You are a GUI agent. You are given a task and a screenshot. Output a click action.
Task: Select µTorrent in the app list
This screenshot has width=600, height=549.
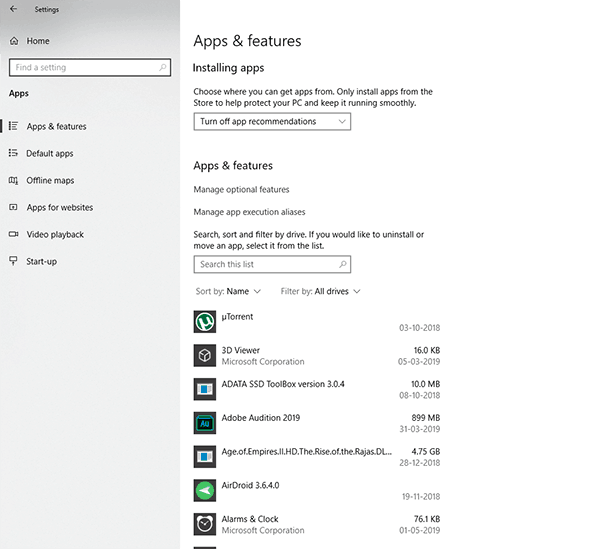coord(317,322)
